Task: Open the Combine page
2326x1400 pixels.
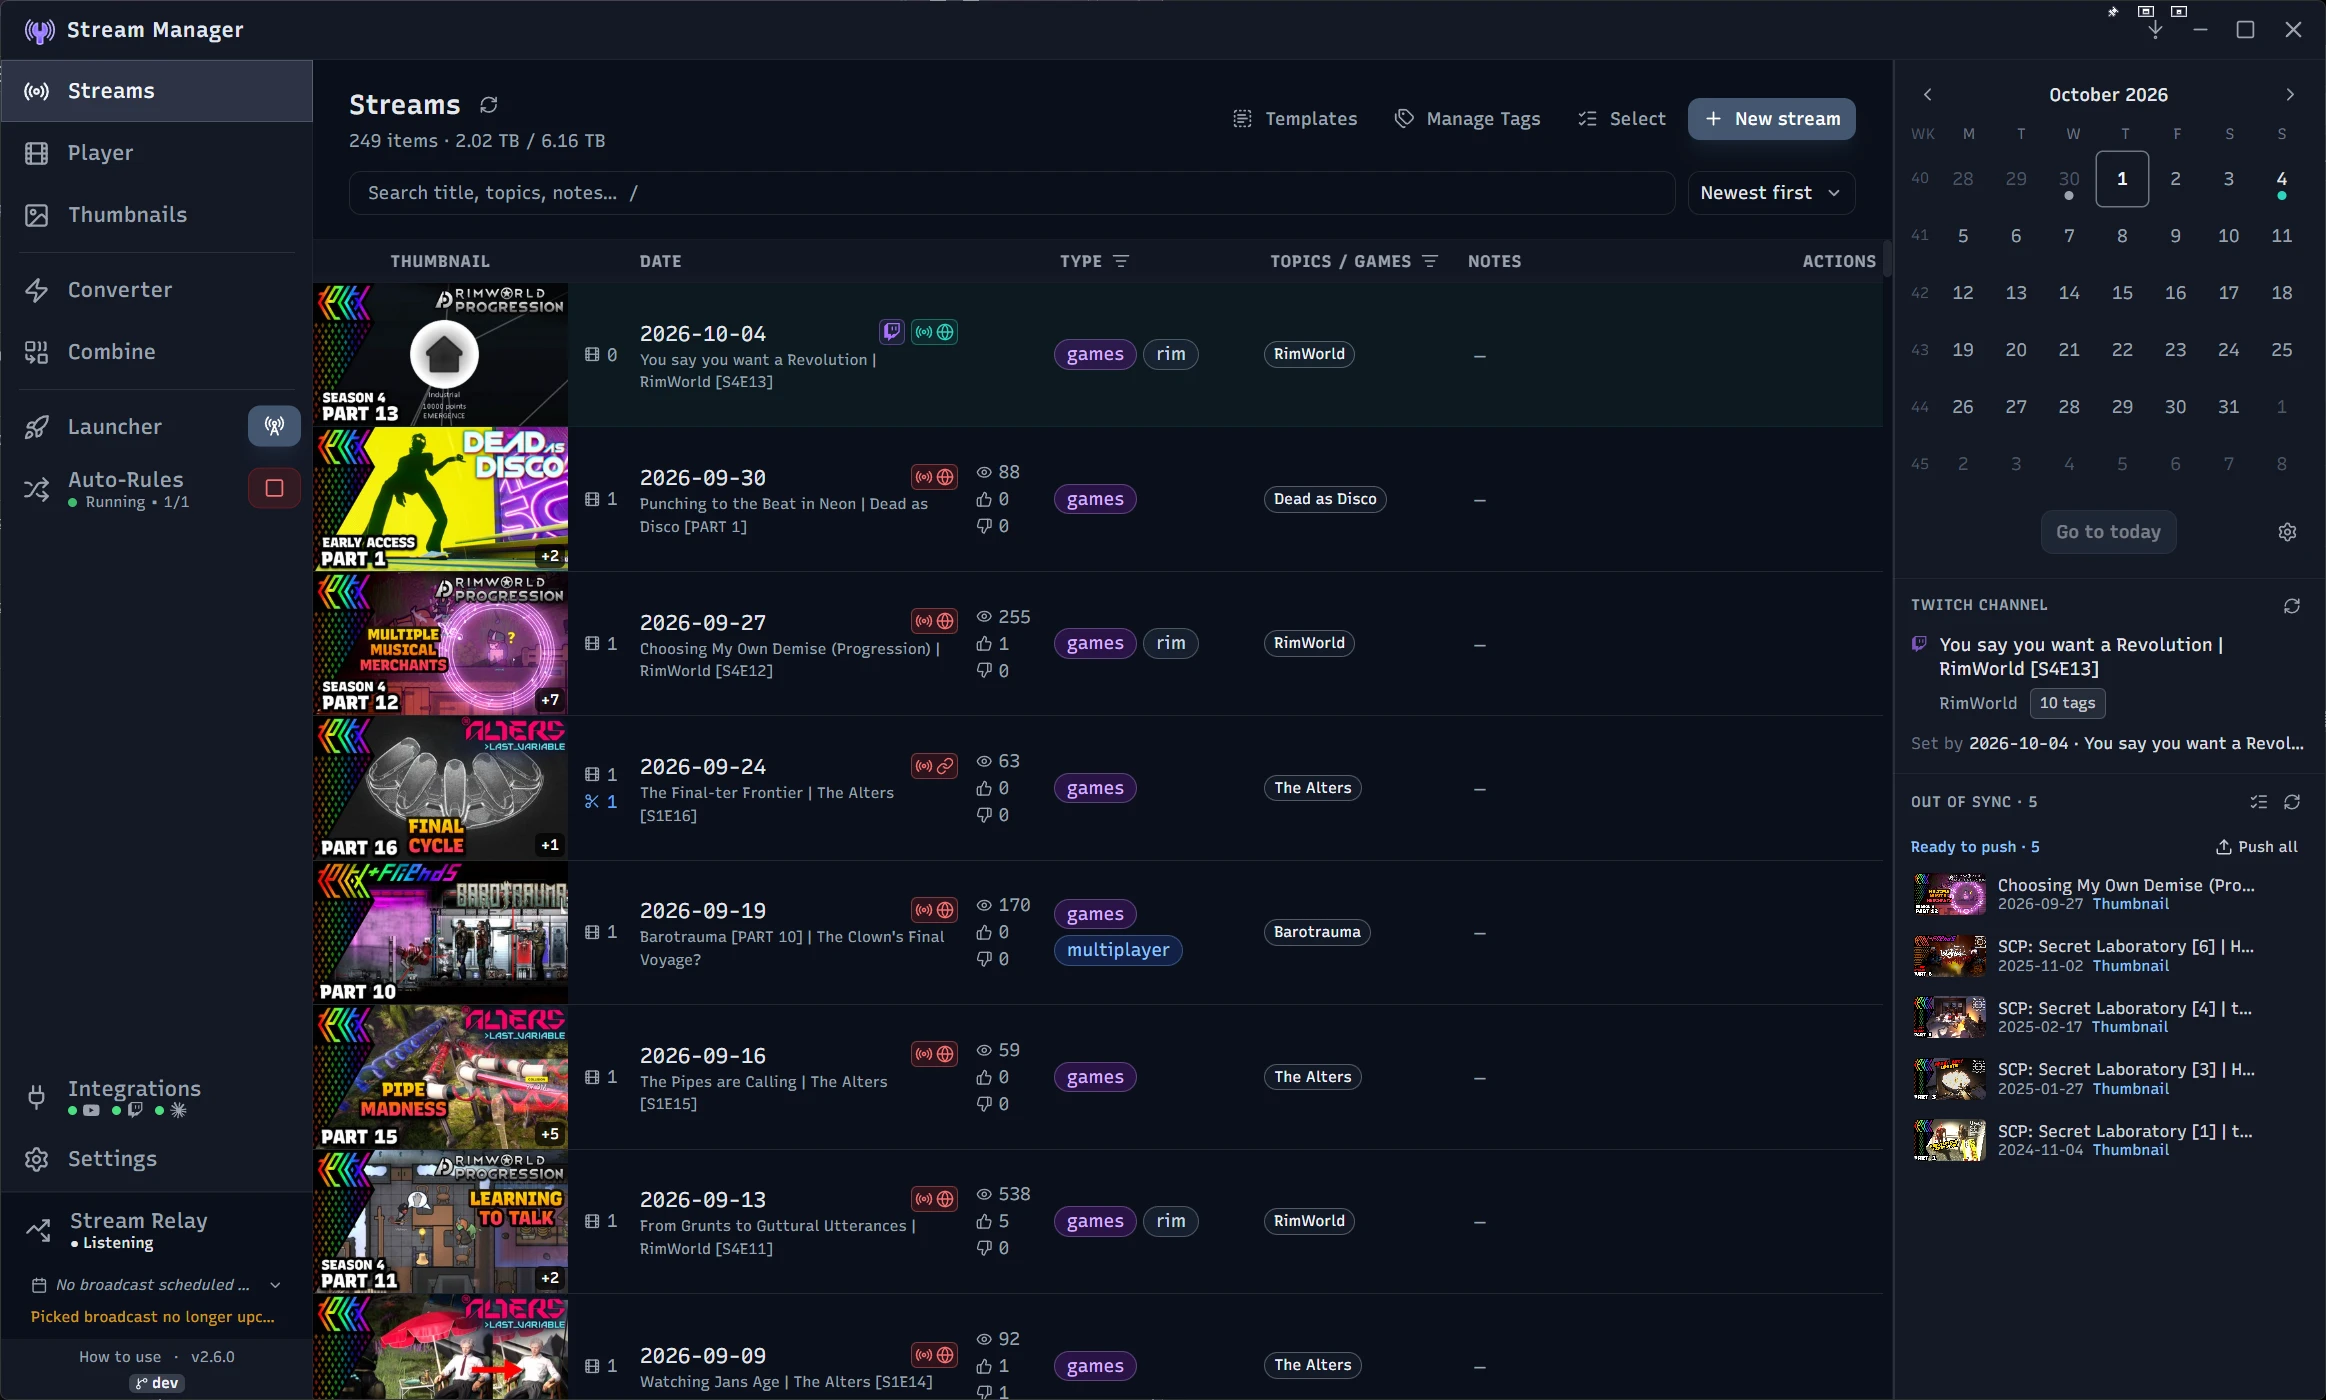Action: [157, 352]
